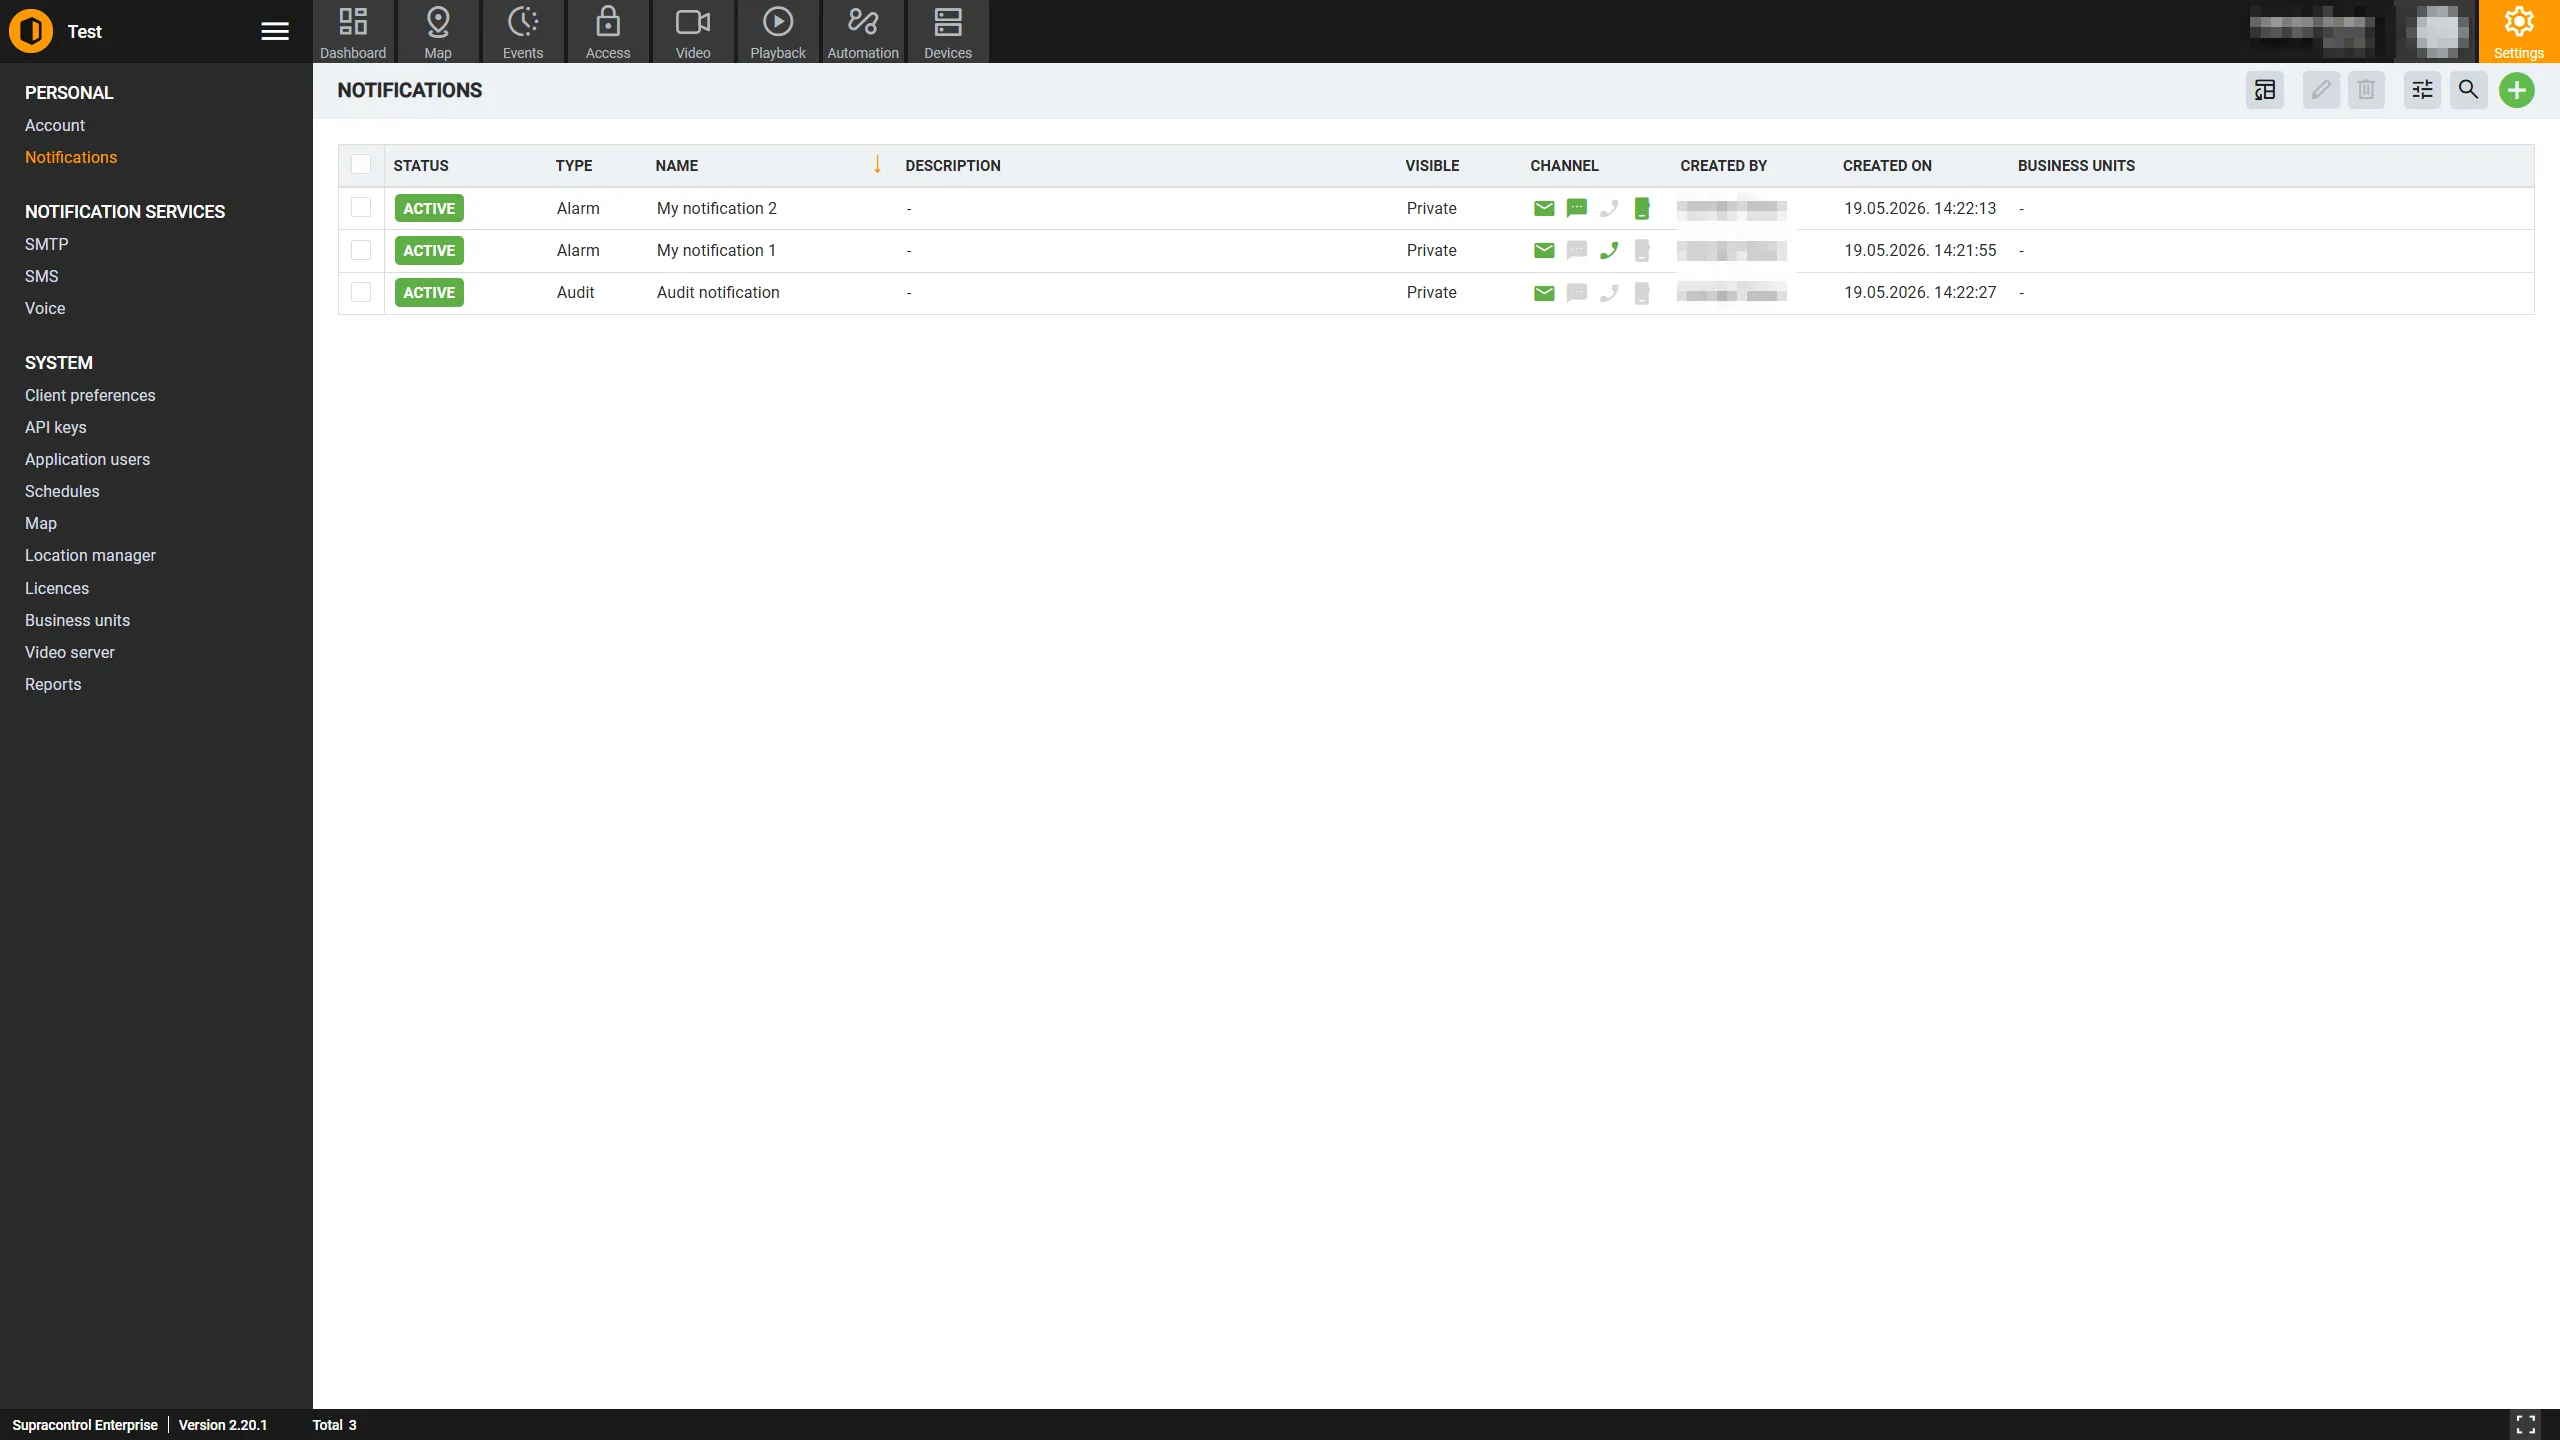Image resolution: width=2560 pixels, height=1440 pixels.
Task: Click the pencil edit icon
Action: coord(2320,91)
